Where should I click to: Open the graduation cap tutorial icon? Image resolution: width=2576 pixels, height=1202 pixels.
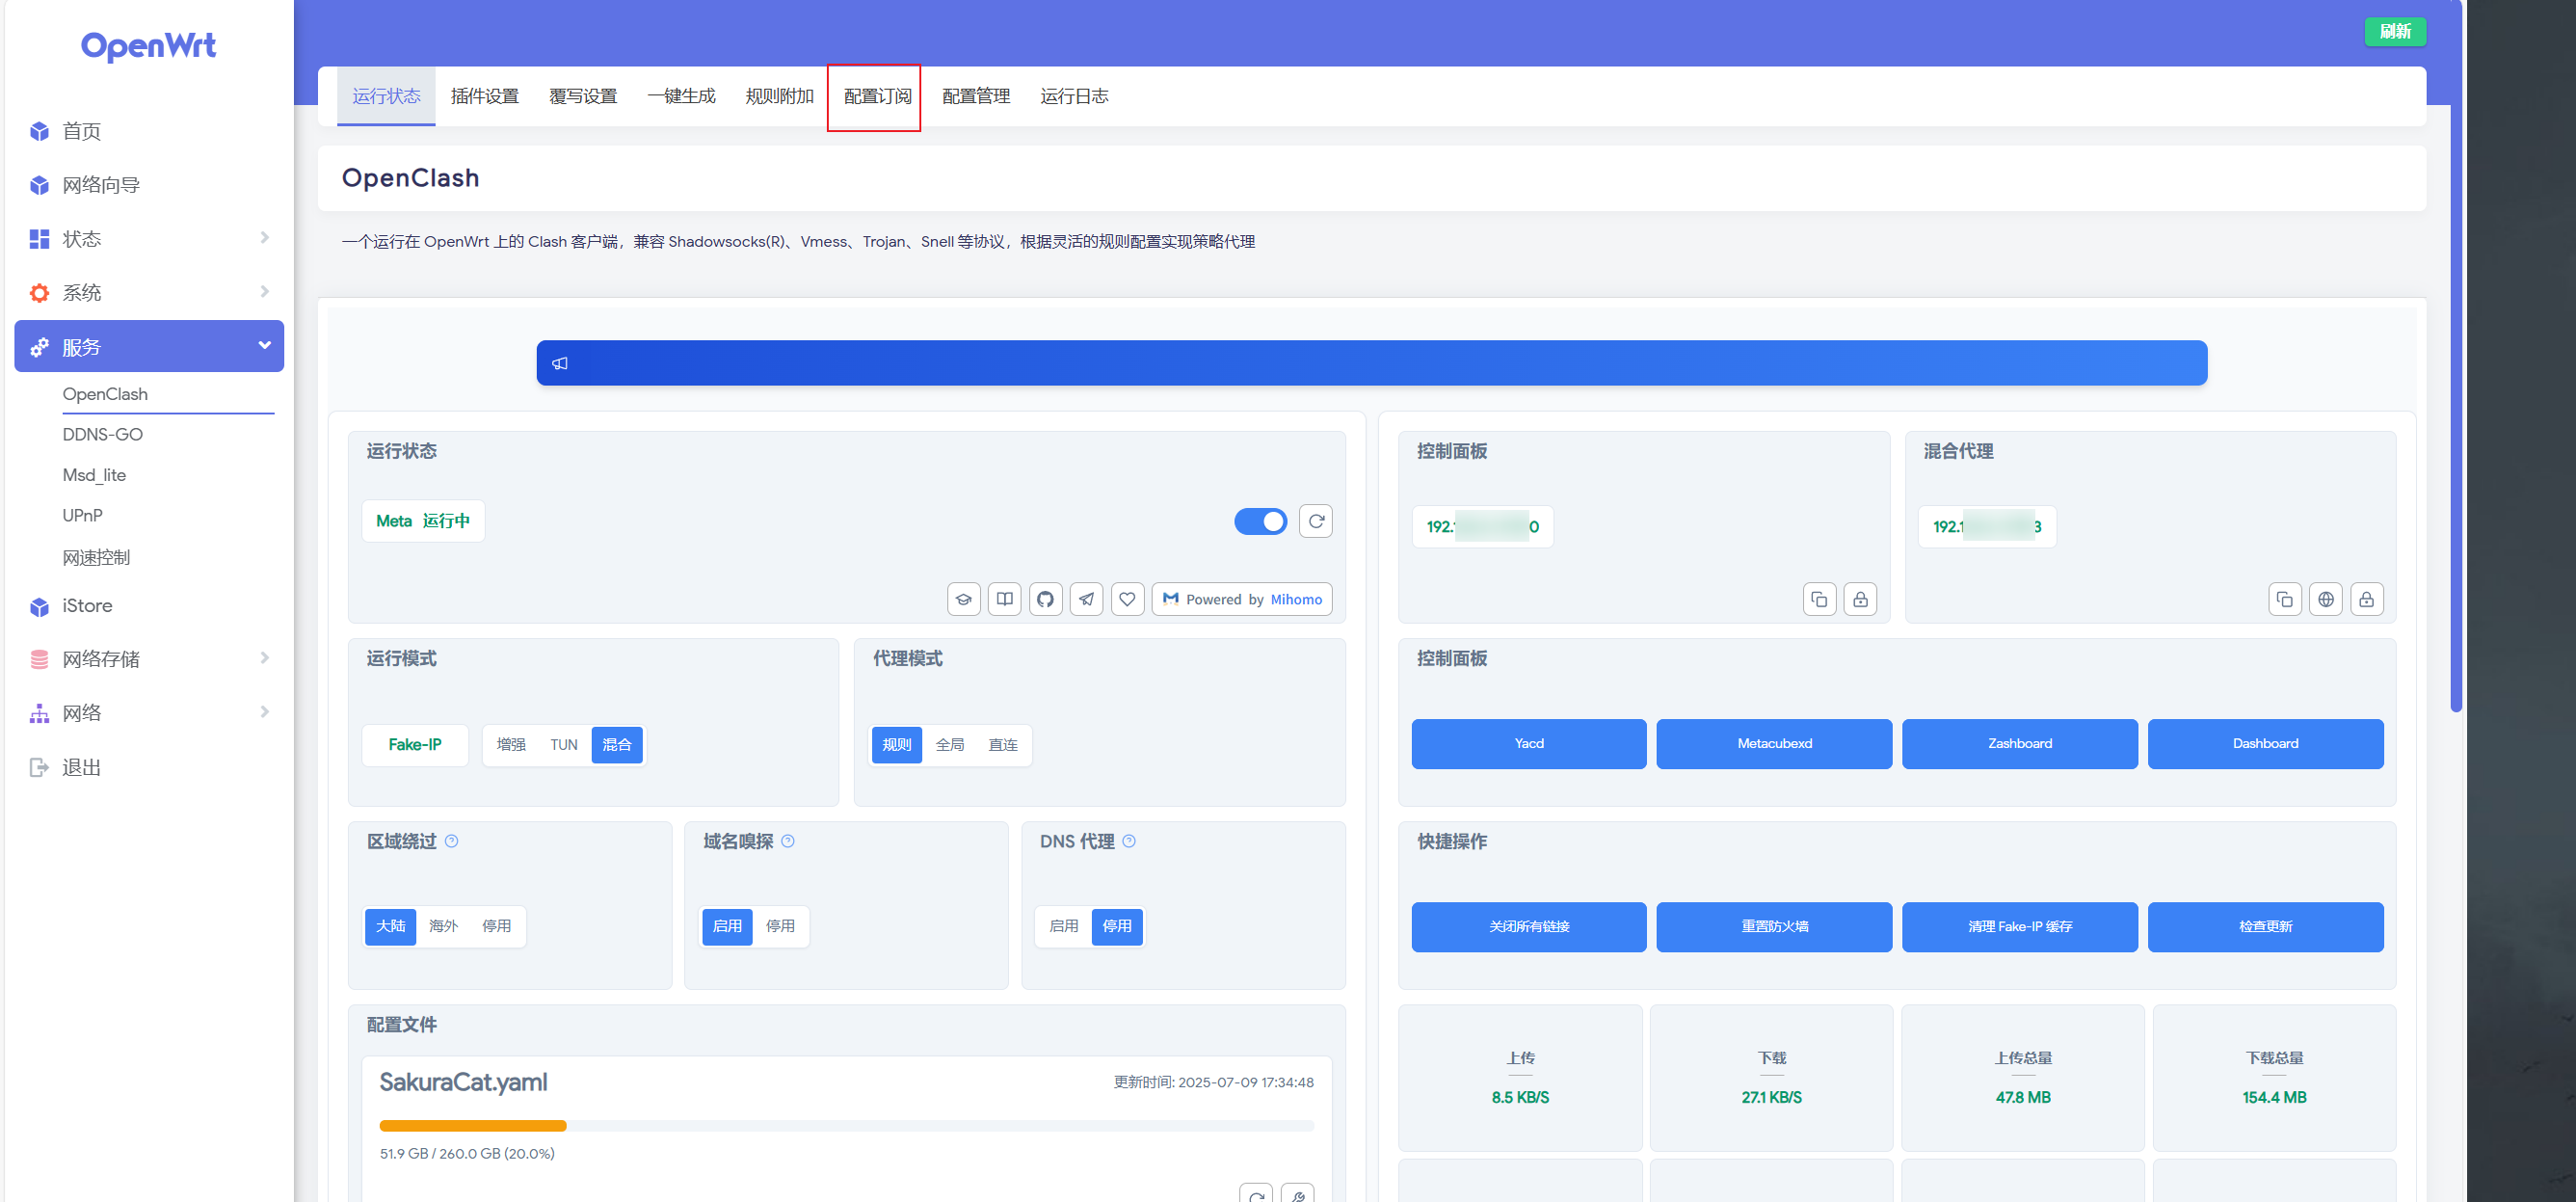point(963,599)
